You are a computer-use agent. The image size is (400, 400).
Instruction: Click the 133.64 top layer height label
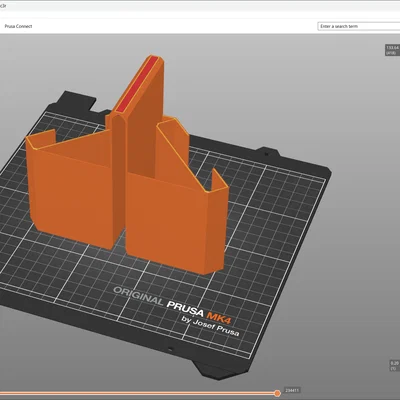392,50
